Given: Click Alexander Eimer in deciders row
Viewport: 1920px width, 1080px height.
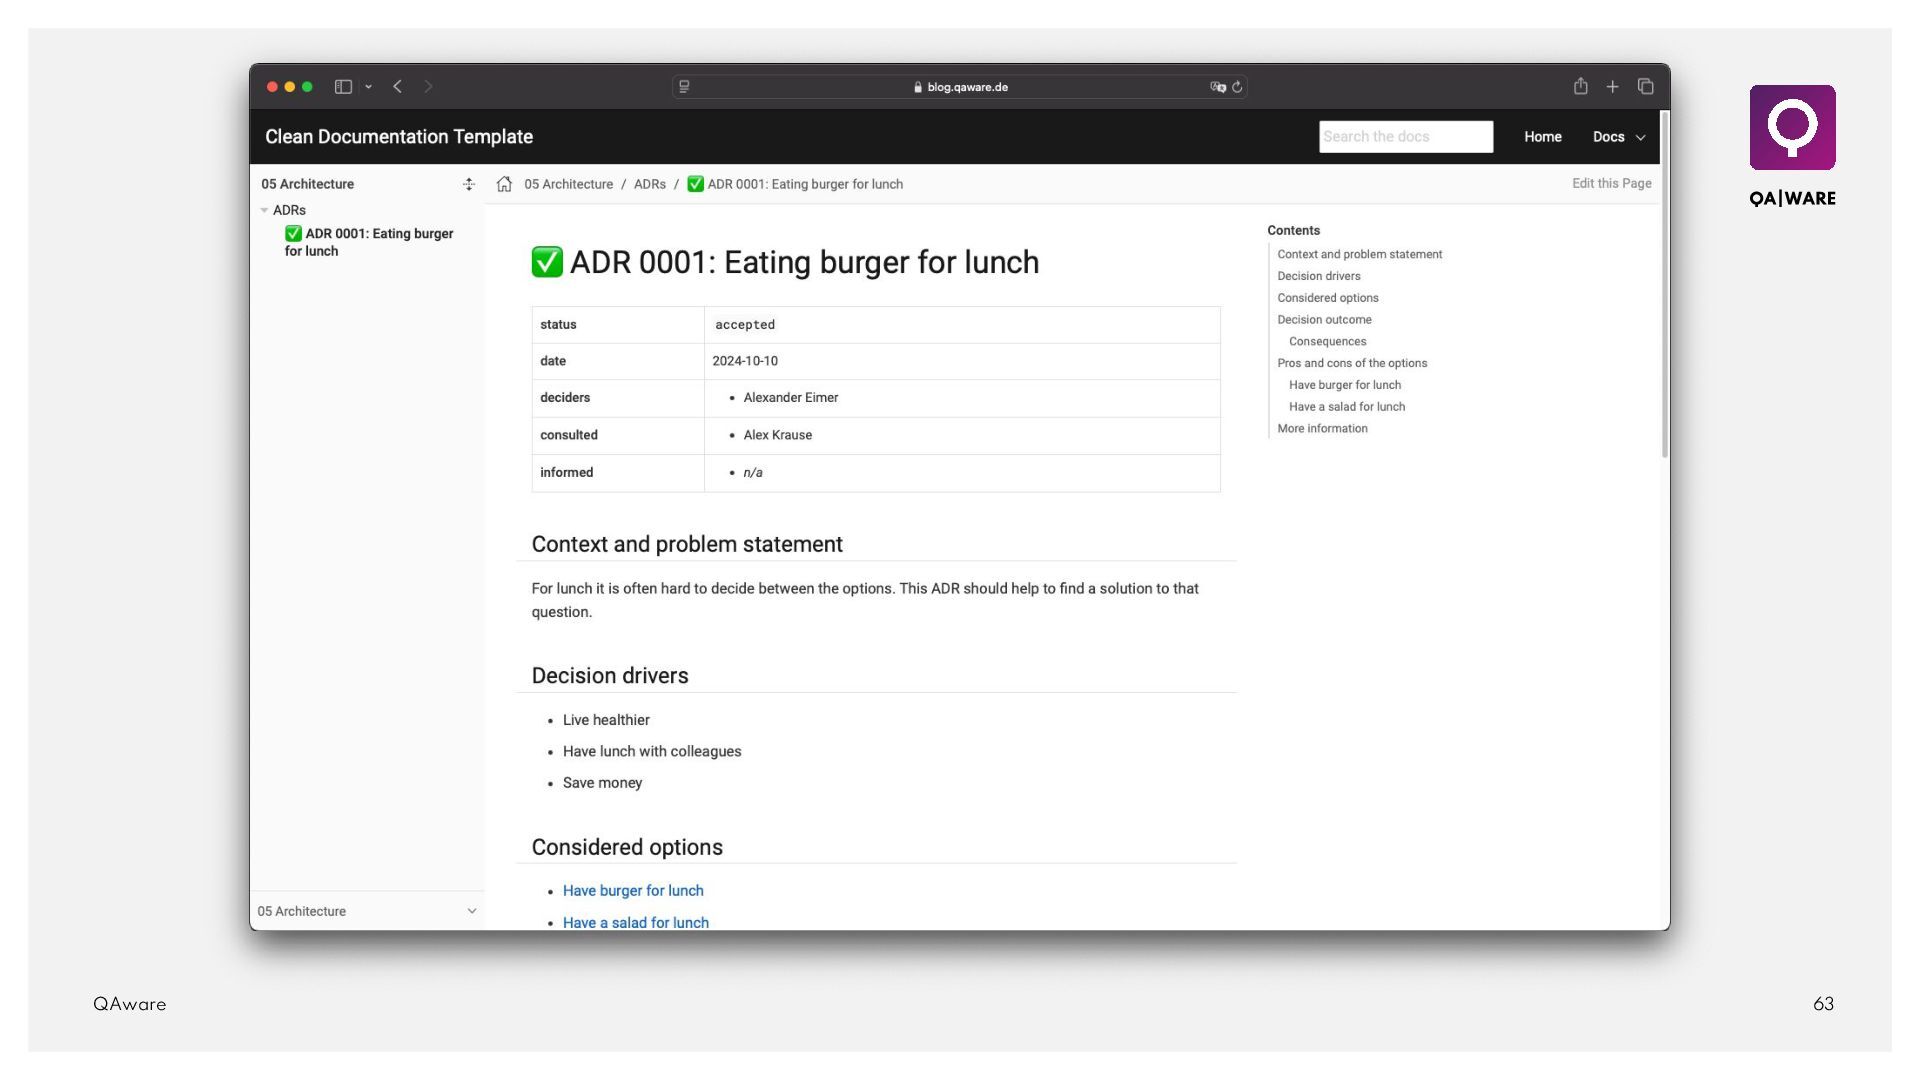Looking at the screenshot, I should pos(791,398).
